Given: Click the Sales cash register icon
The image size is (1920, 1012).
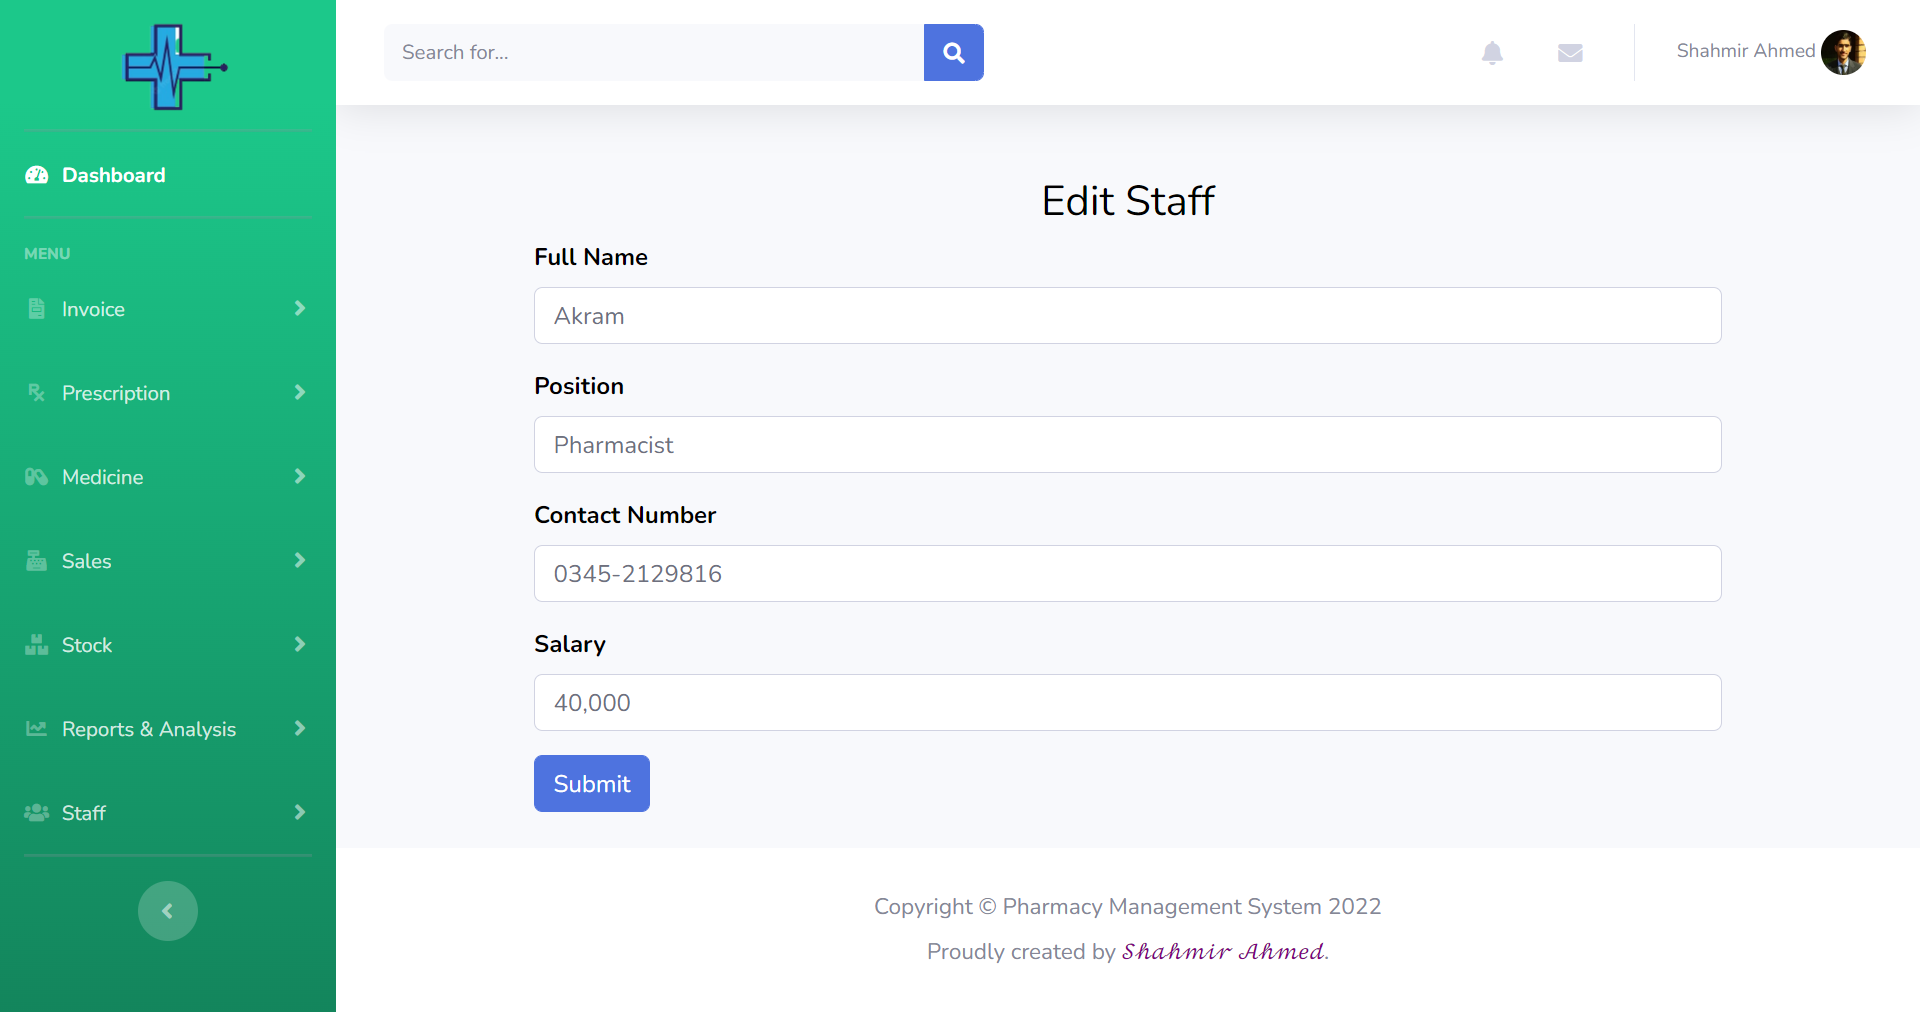Looking at the screenshot, I should click(x=37, y=561).
